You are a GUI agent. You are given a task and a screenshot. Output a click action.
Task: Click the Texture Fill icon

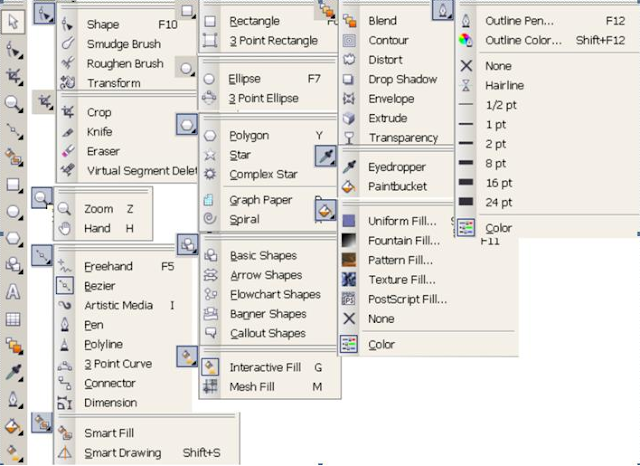(349, 280)
